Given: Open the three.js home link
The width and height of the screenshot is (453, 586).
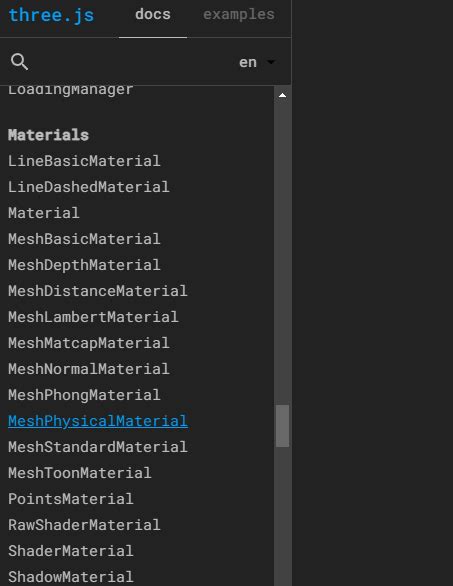Looking at the screenshot, I should click(x=51, y=15).
